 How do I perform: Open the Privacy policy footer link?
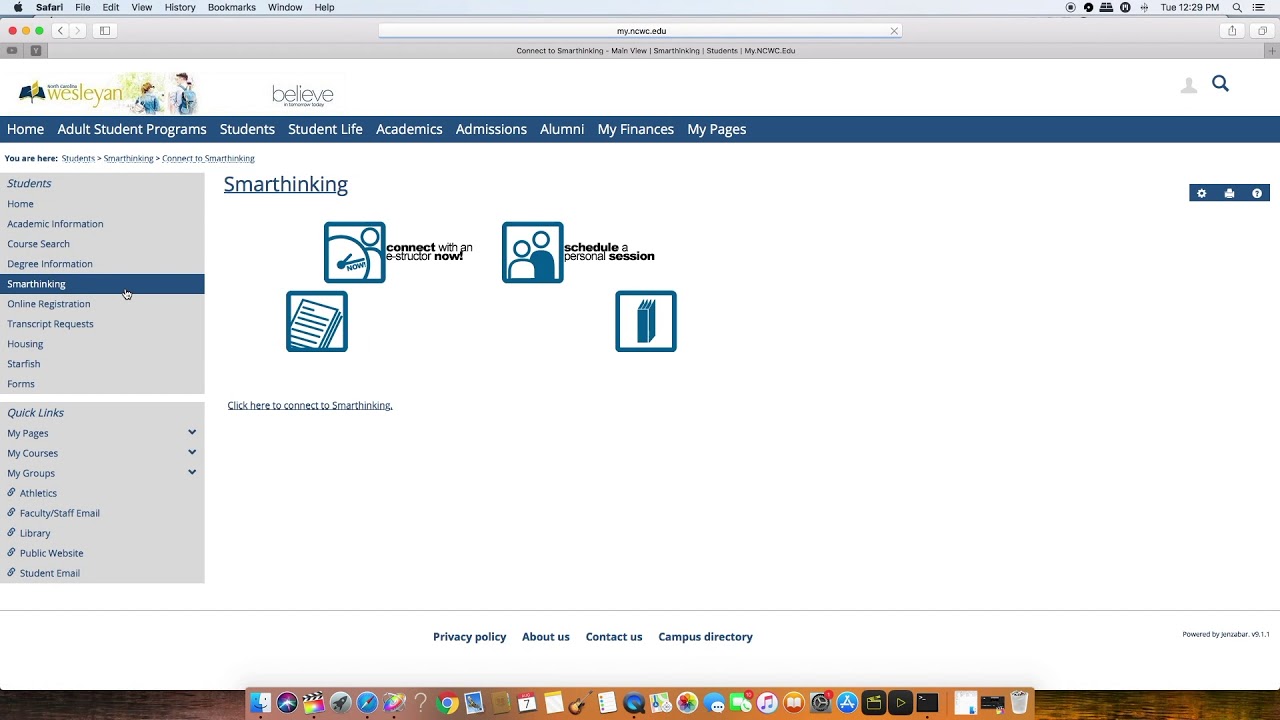[x=470, y=637]
